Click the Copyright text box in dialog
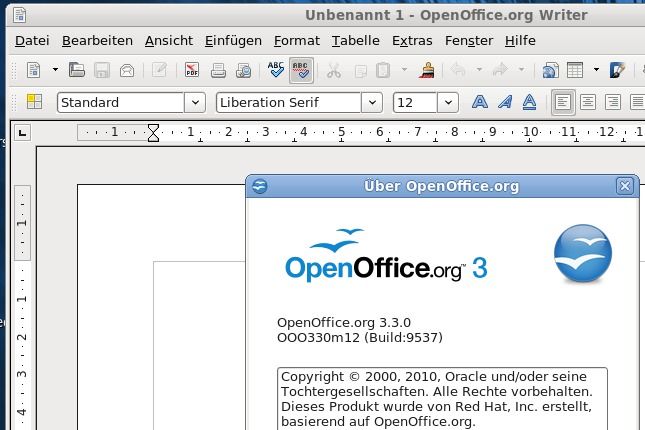Screen dimensions: 645x430 (x=442, y=399)
